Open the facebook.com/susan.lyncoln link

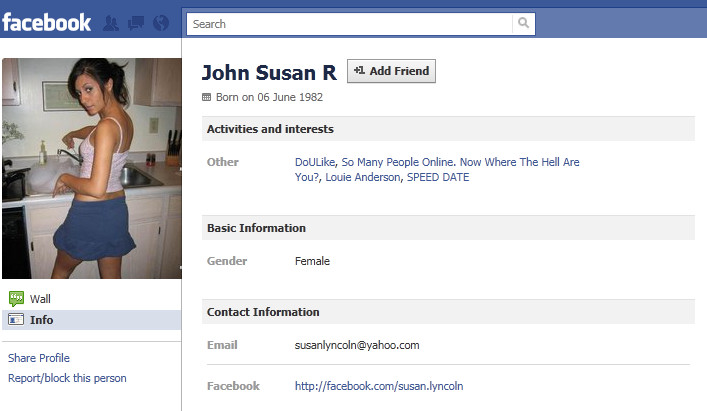[x=379, y=386]
